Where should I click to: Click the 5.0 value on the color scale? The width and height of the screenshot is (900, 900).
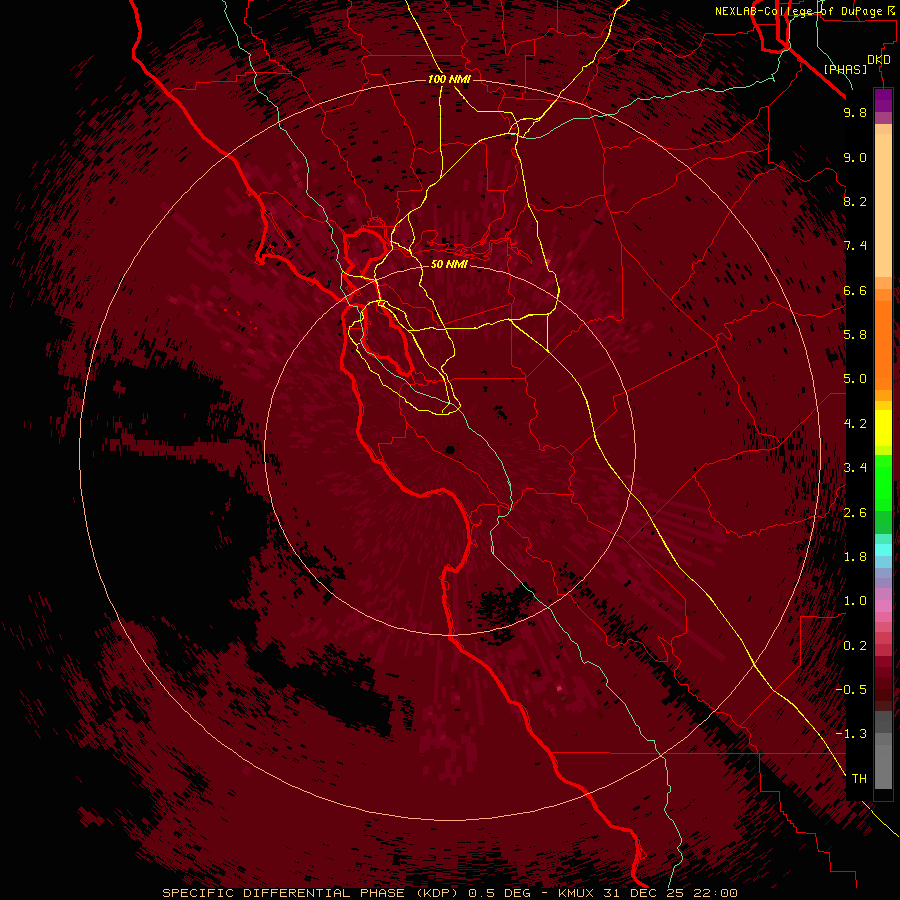pyautogui.click(x=855, y=379)
